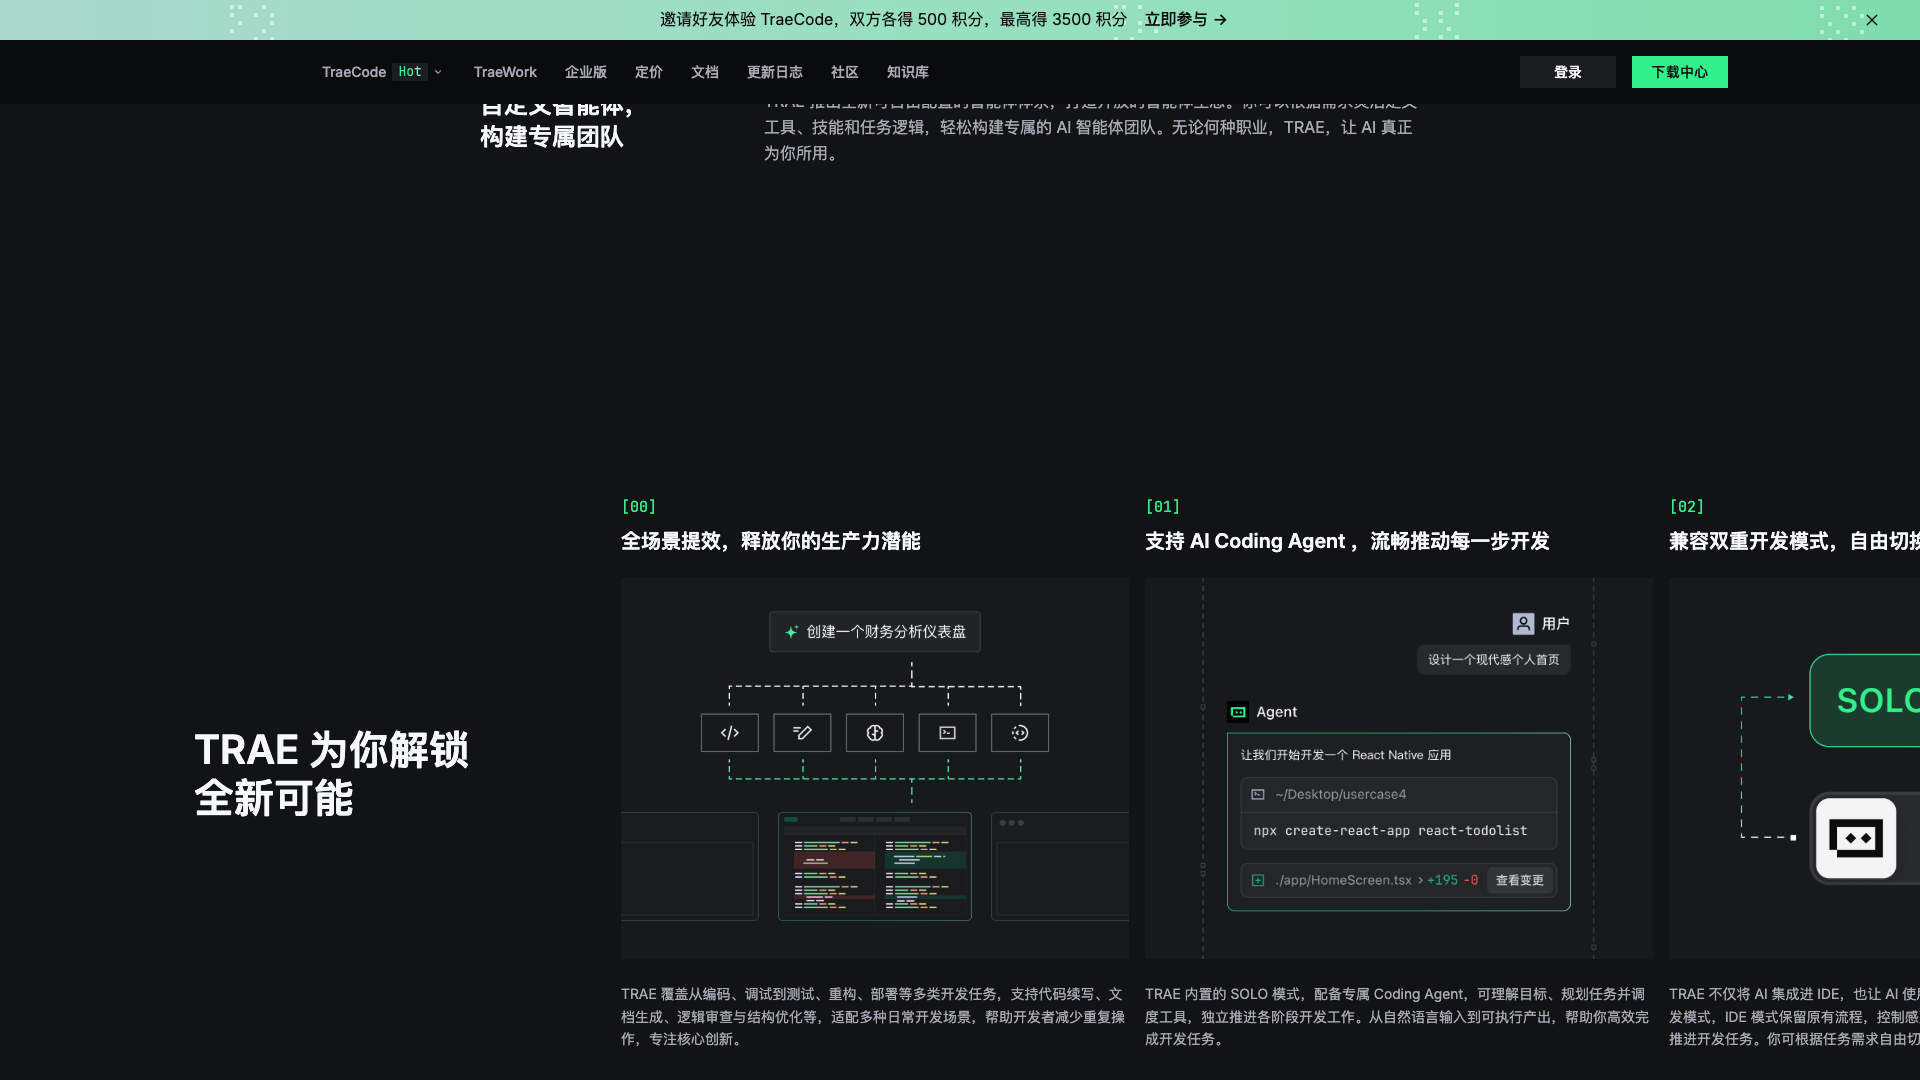The height and width of the screenshot is (1080, 1920).
Task: Click the 登录 login button
Action: coord(1568,72)
